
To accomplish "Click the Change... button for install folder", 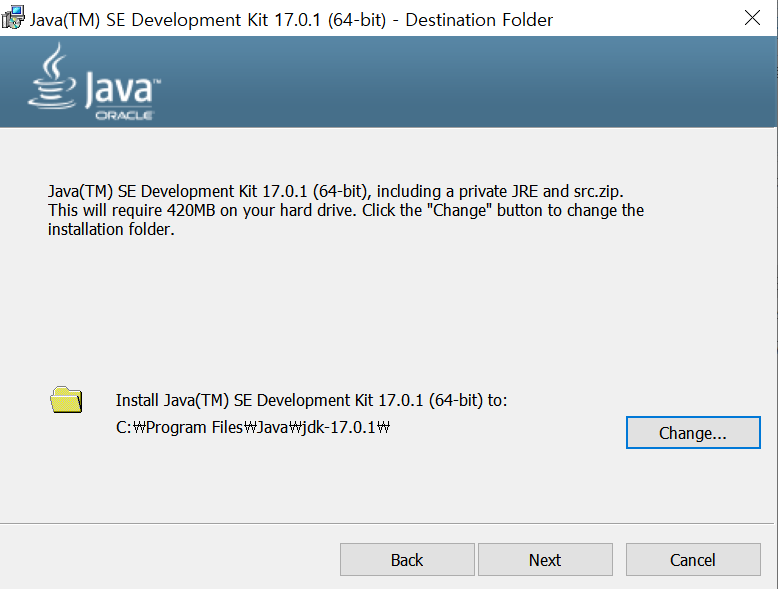I will tap(693, 433).
